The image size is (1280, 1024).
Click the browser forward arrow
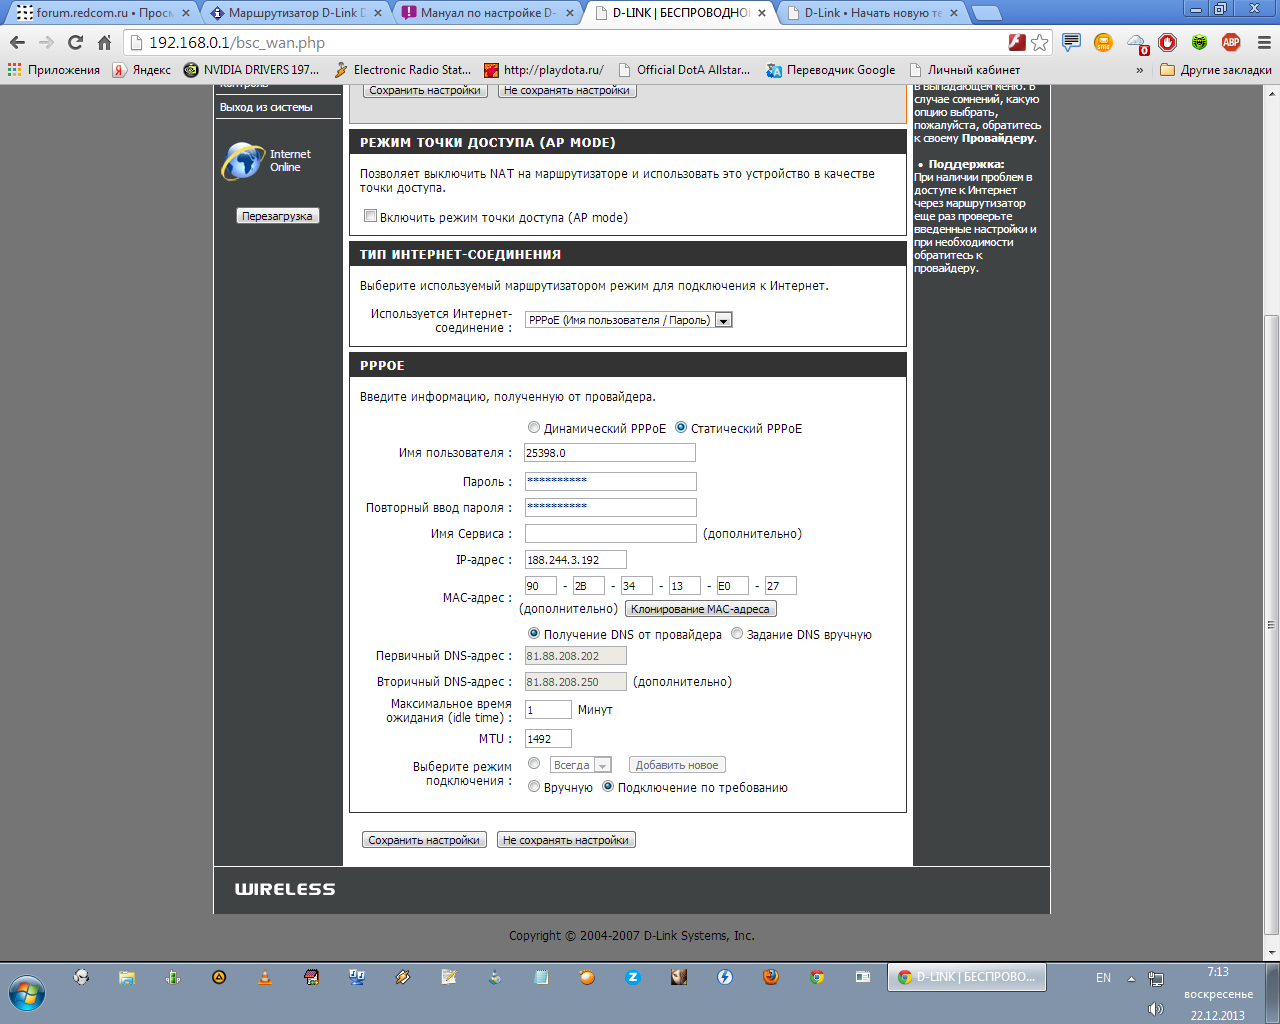[46, 43]
